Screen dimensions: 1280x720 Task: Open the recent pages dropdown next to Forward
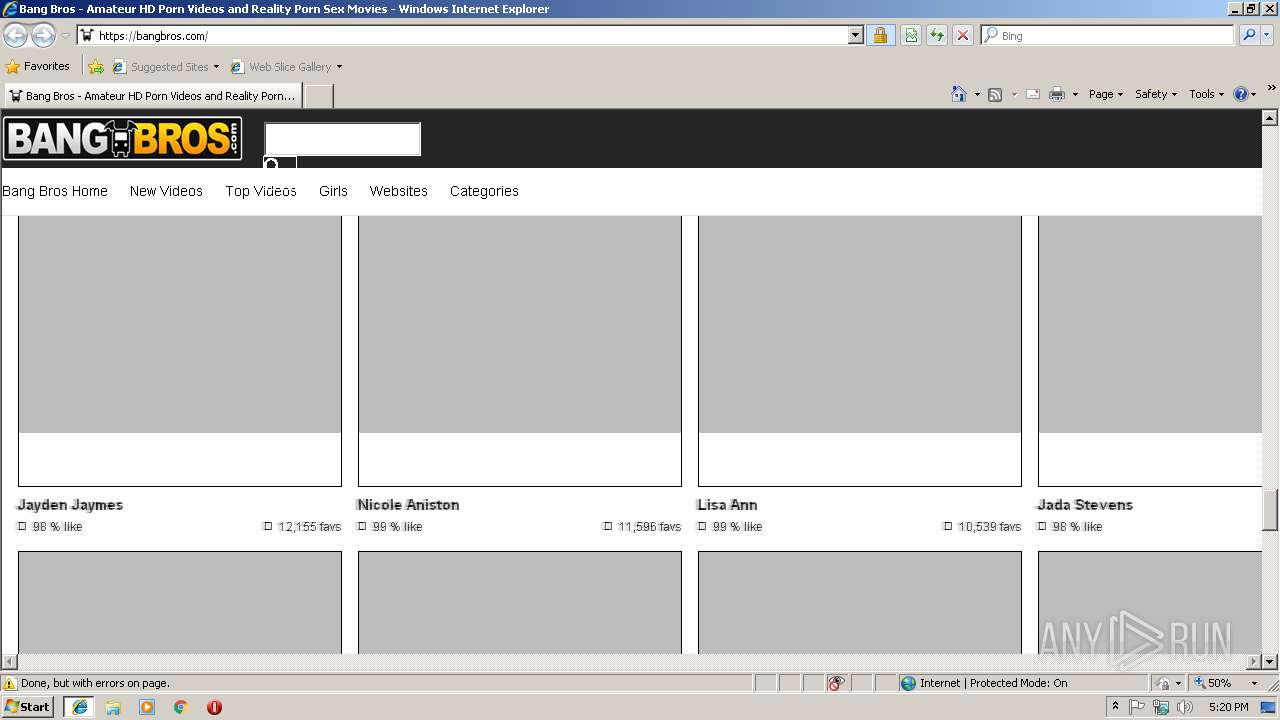(x=65, y=36)
